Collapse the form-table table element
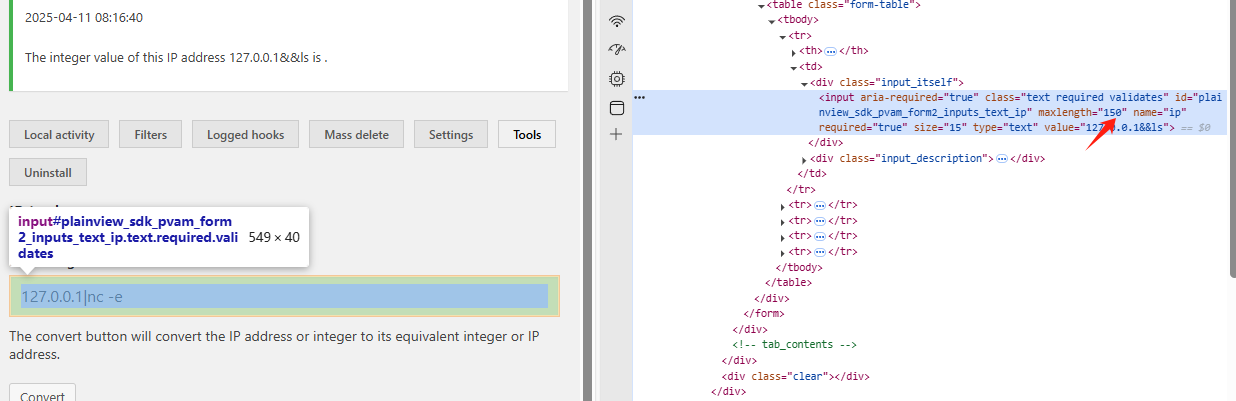 point(761,5)
